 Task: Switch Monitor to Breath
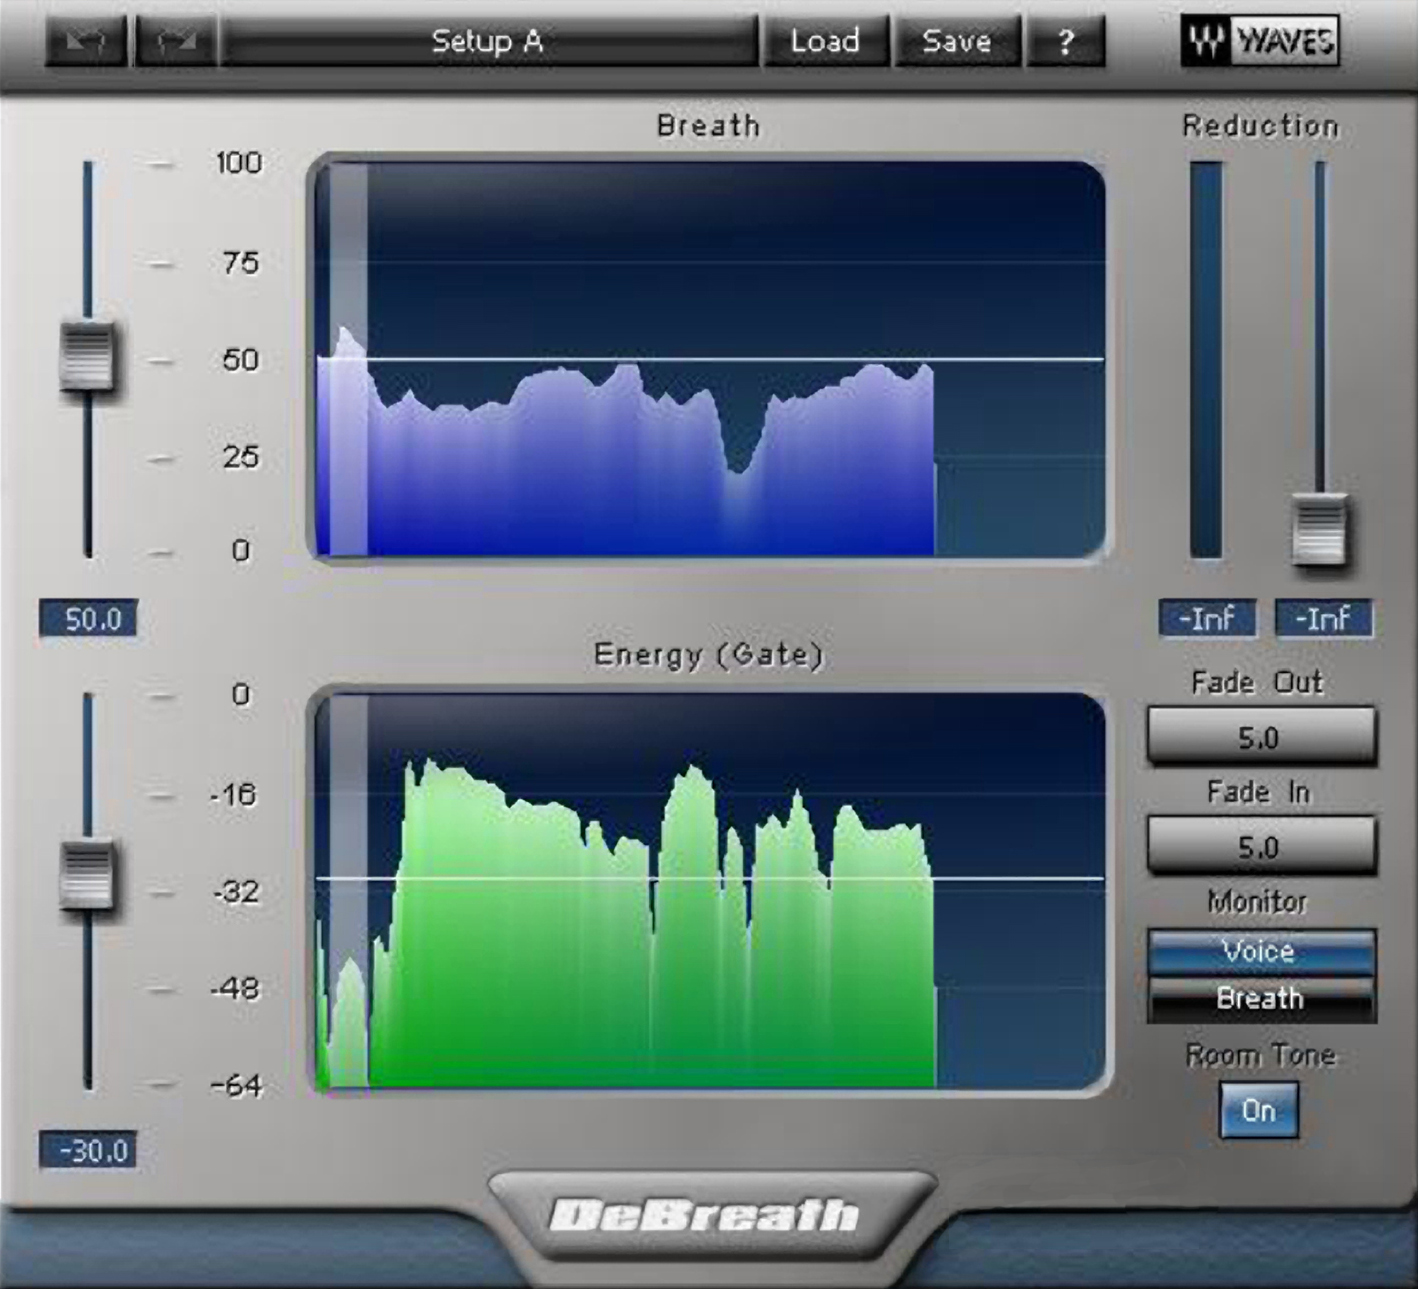point(1260,998)
